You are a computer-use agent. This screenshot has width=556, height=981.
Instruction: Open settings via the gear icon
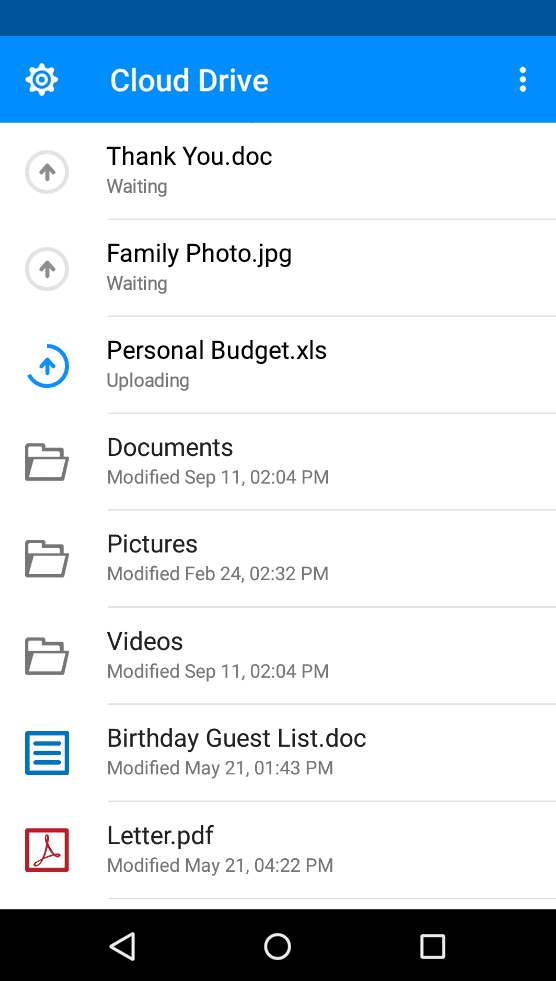[41, 79]
